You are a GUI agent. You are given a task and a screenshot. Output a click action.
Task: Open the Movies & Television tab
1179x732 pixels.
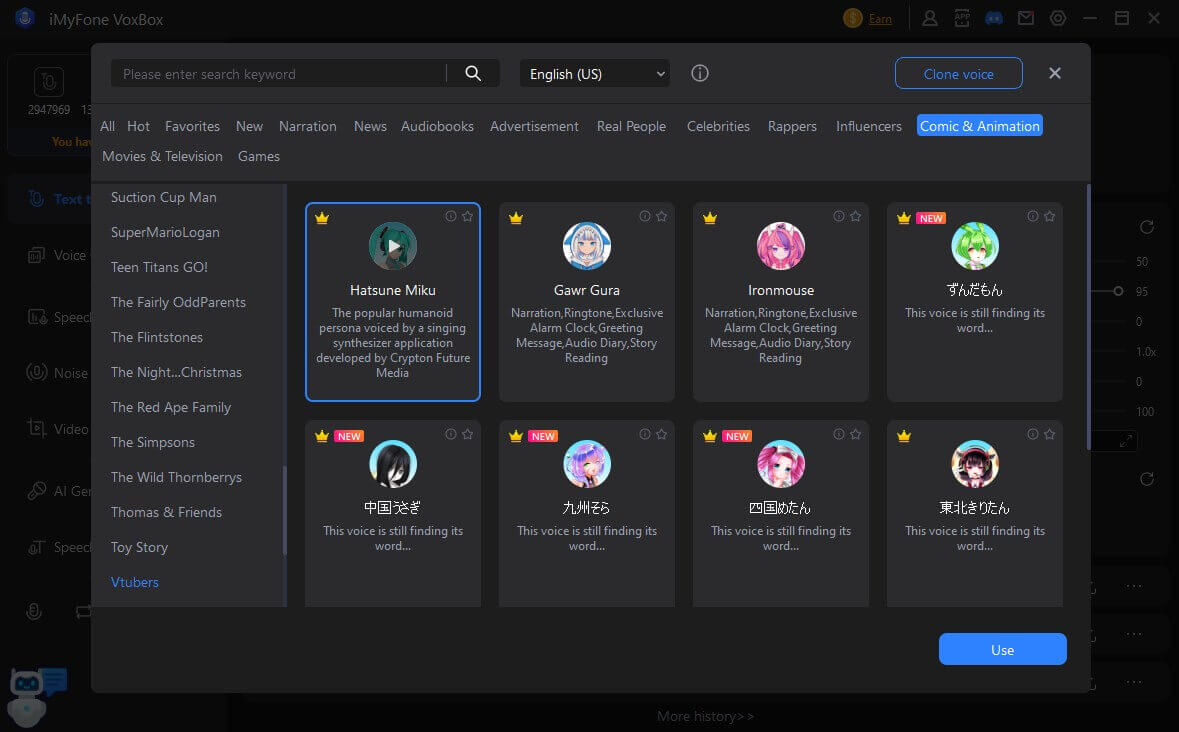tap(162, 156)
